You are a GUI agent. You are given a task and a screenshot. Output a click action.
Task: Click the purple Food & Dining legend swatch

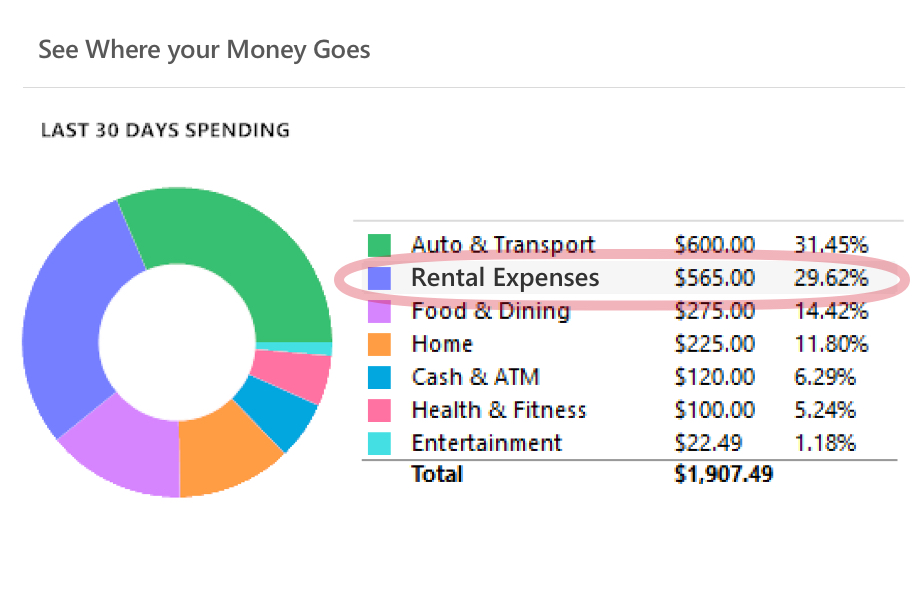379,311
